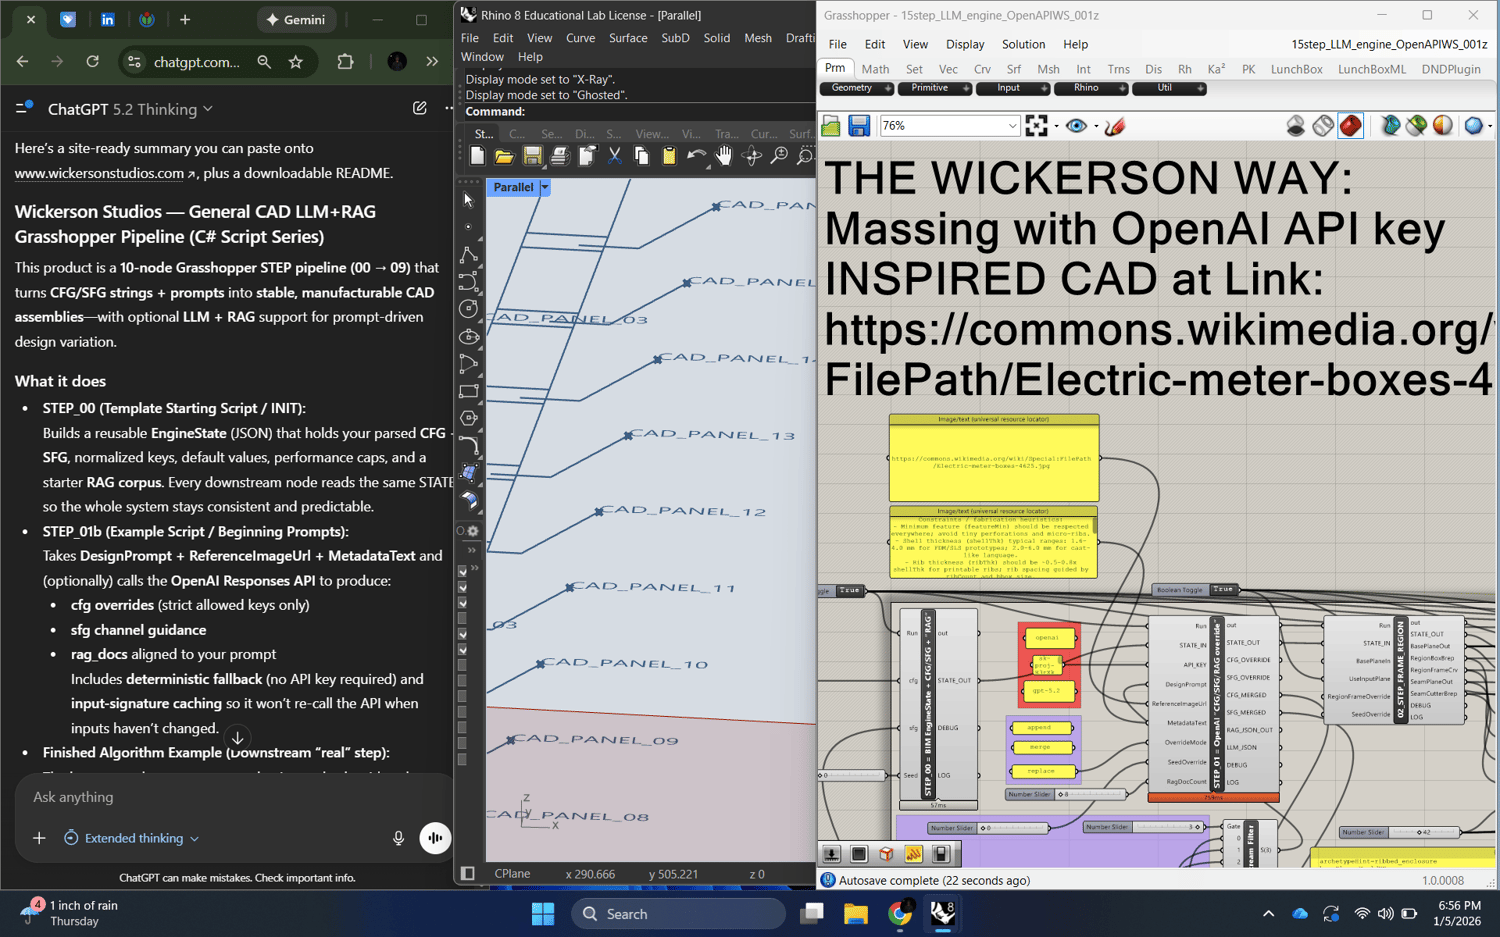Flip the 'Boolean Toggle' True value above STEP_01
Screen dimensions: 1500x937
point(1224,590)
